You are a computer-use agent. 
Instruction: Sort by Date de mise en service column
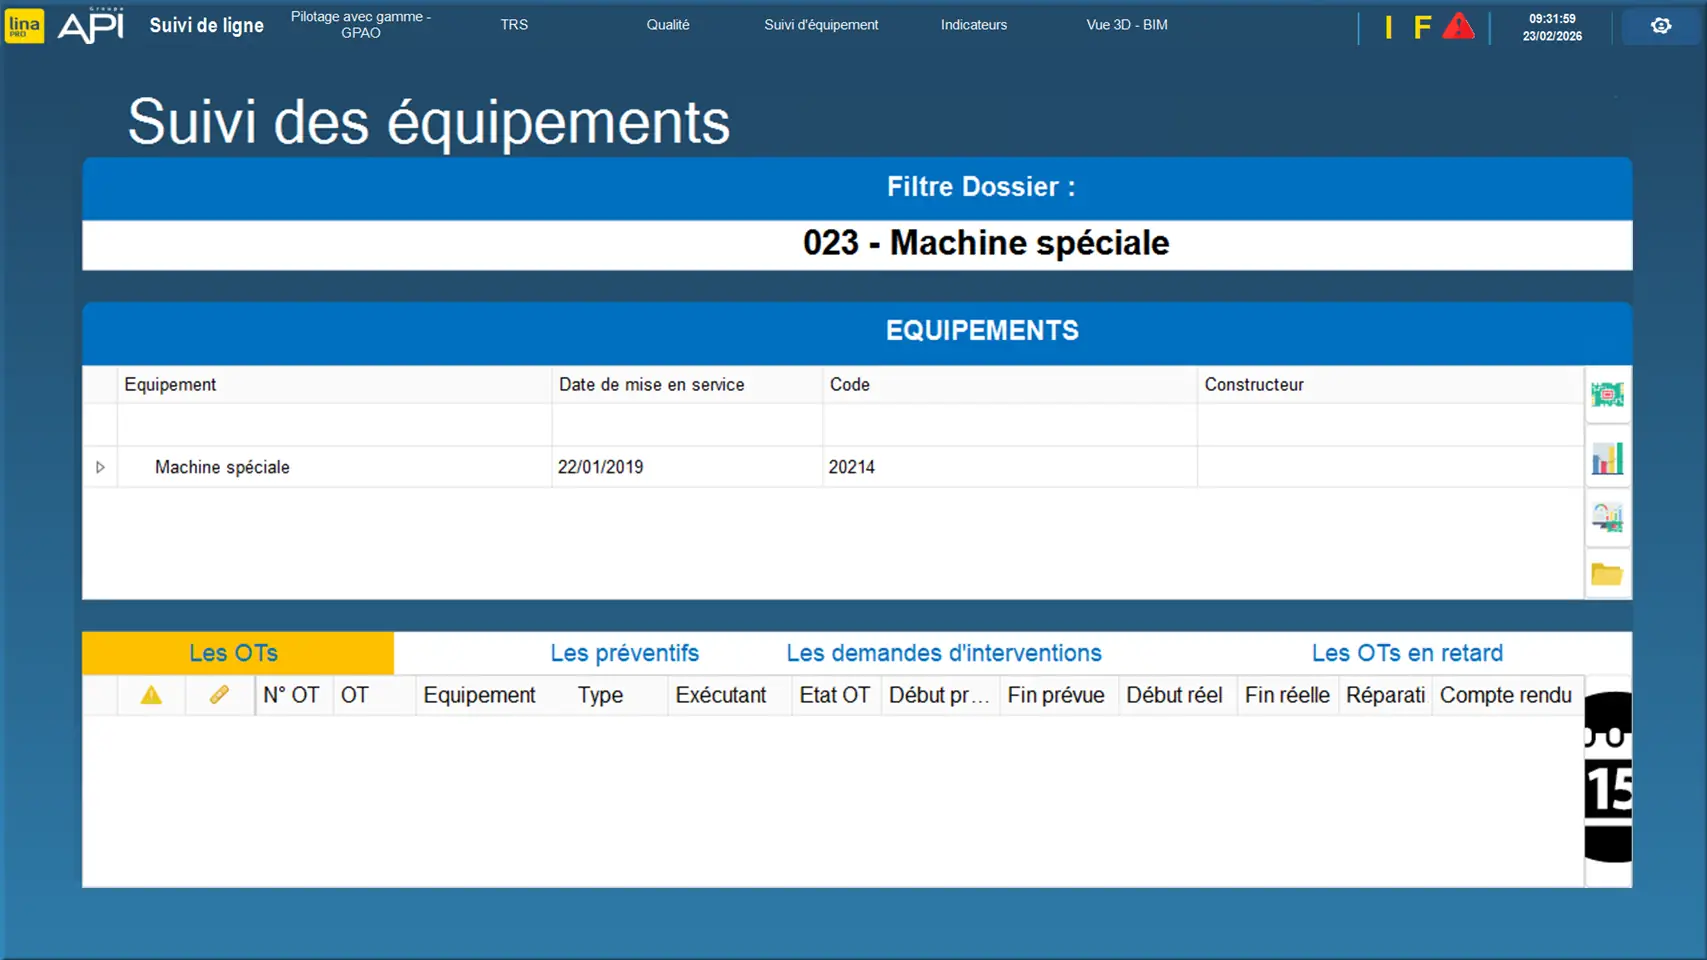[651, 385]
